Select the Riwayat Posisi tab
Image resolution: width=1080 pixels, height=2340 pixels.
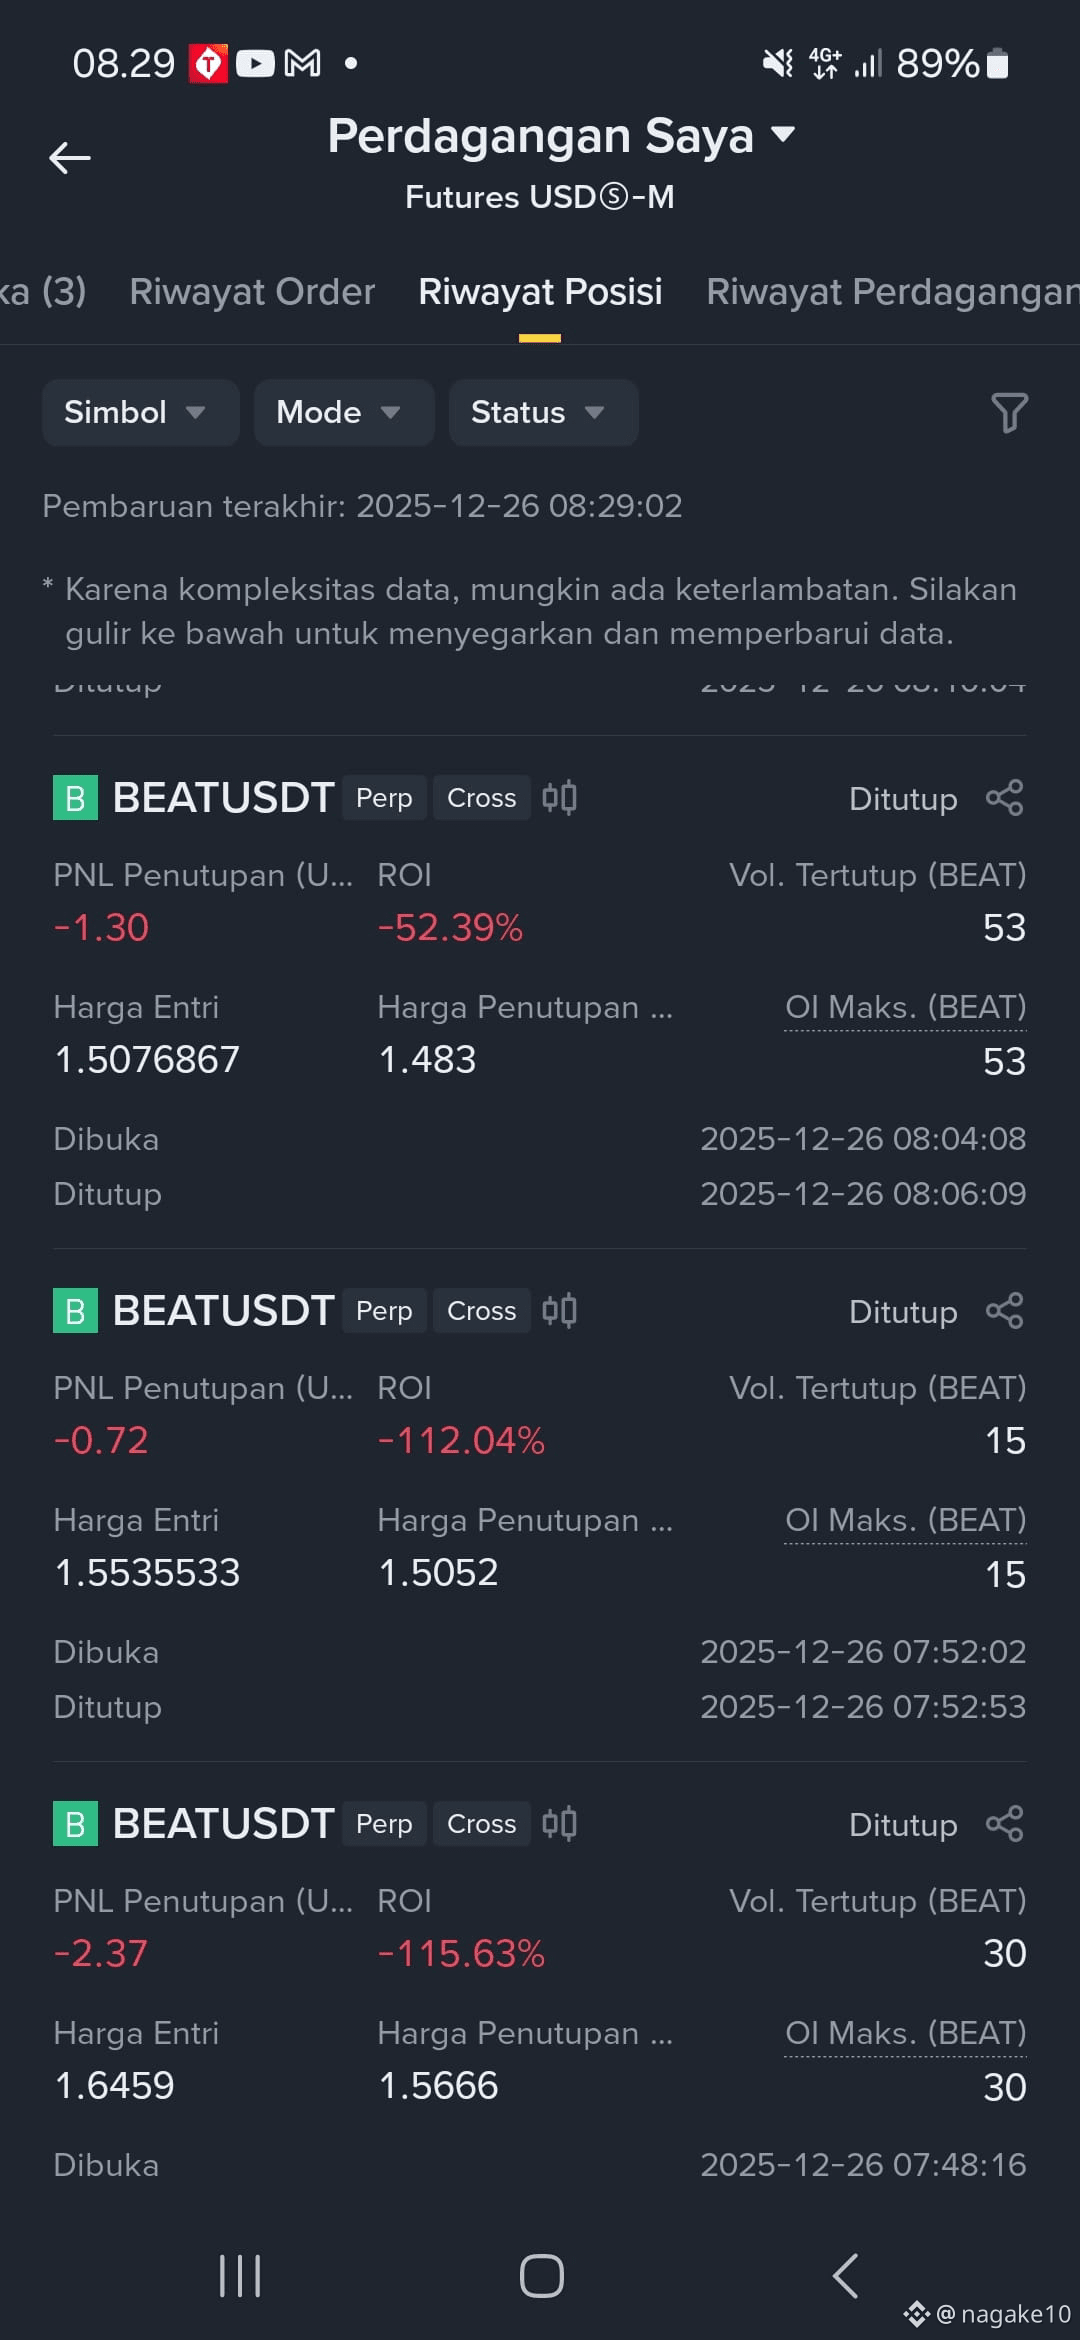tap(540, 292)
